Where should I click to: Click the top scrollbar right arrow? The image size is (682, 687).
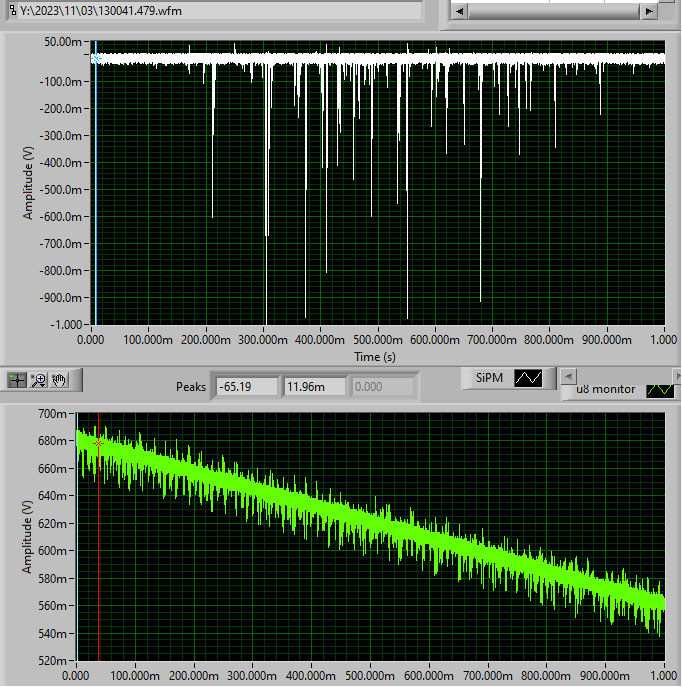click(x=649, y=11)
